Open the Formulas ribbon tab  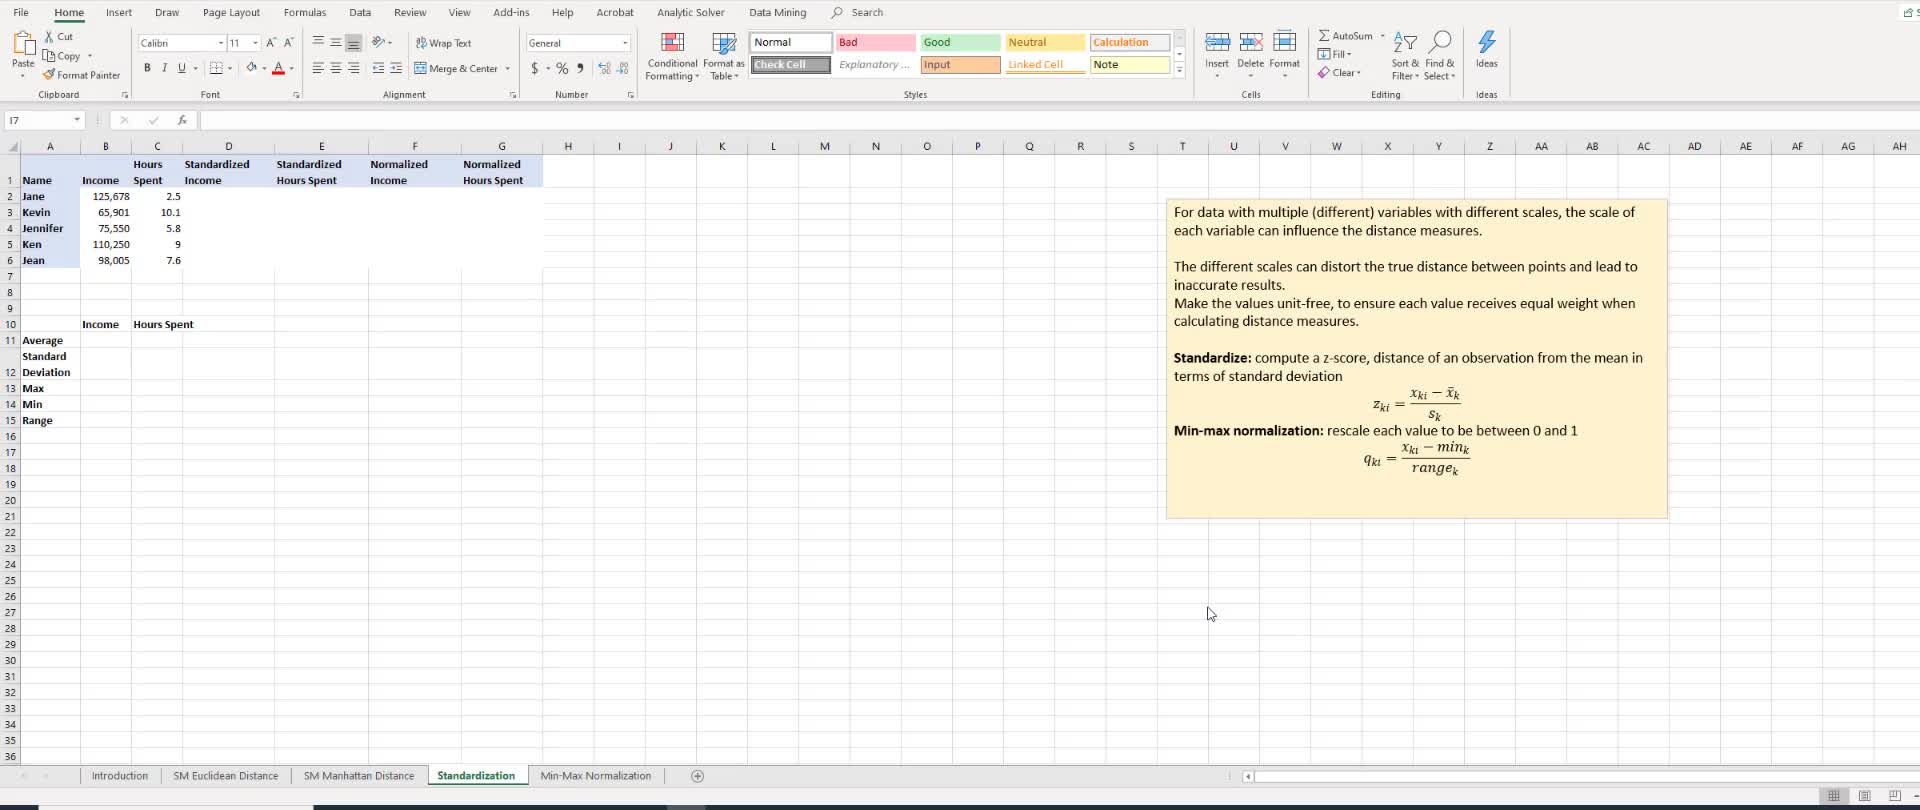tap(305, 13)
